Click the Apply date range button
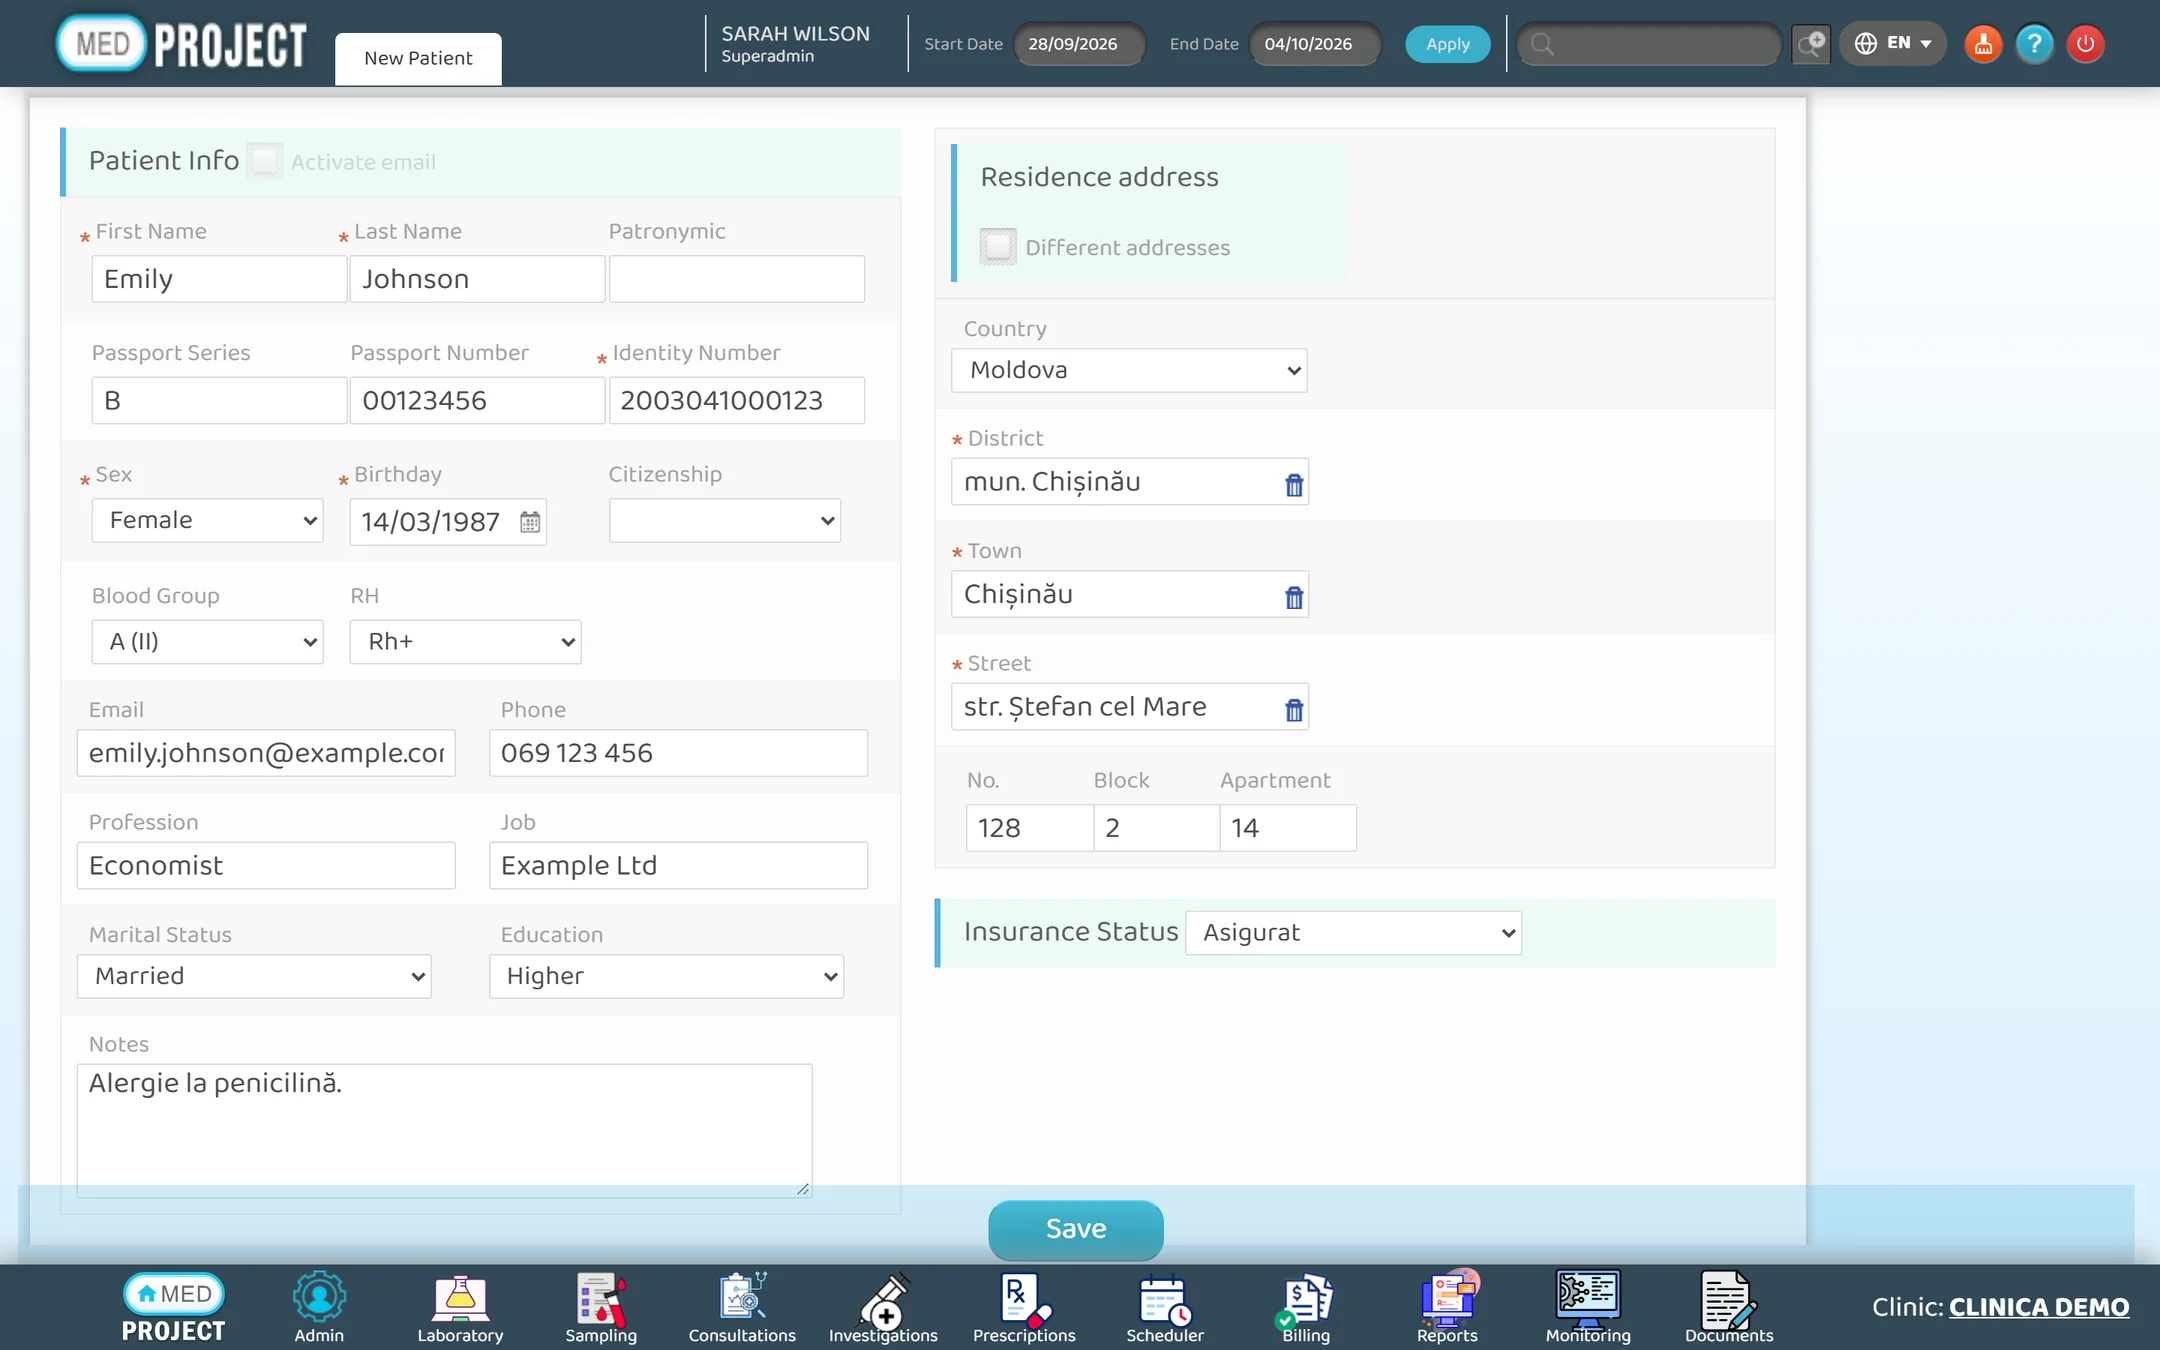The height and width of the screenshot is (1350, 2160). (1447, 44)
